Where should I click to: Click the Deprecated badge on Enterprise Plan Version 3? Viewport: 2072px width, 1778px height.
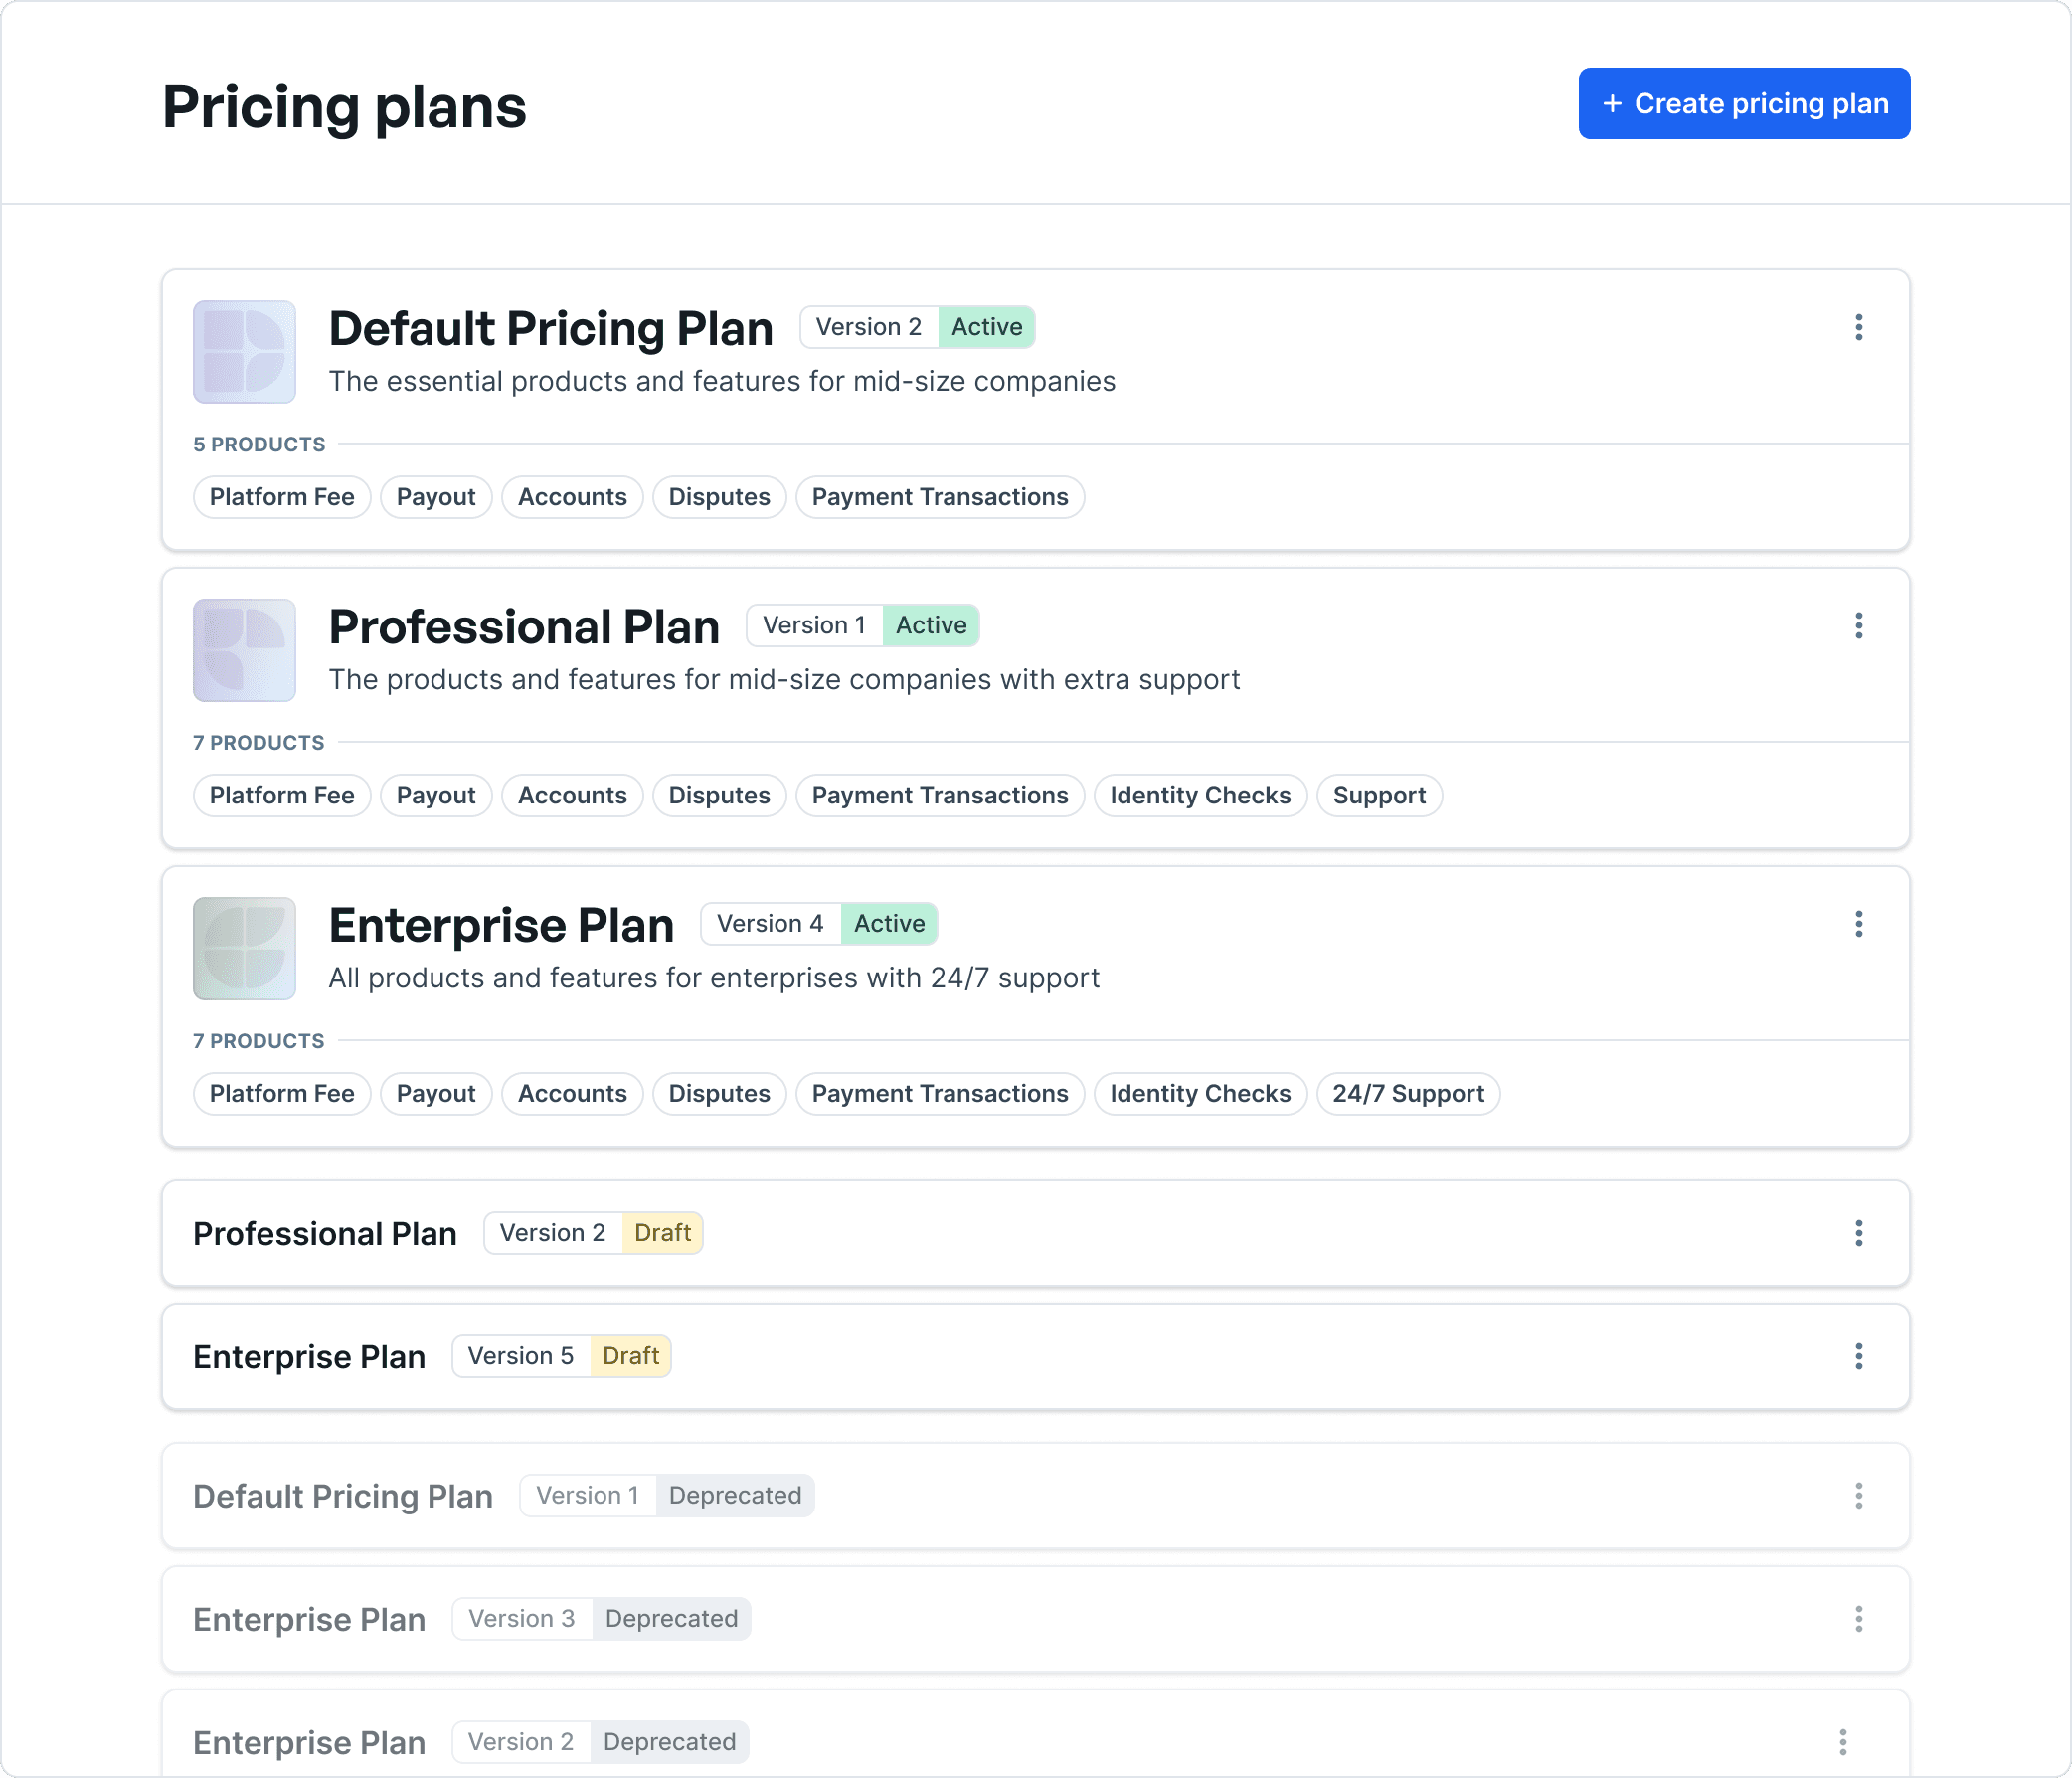tap(671, 1618)
